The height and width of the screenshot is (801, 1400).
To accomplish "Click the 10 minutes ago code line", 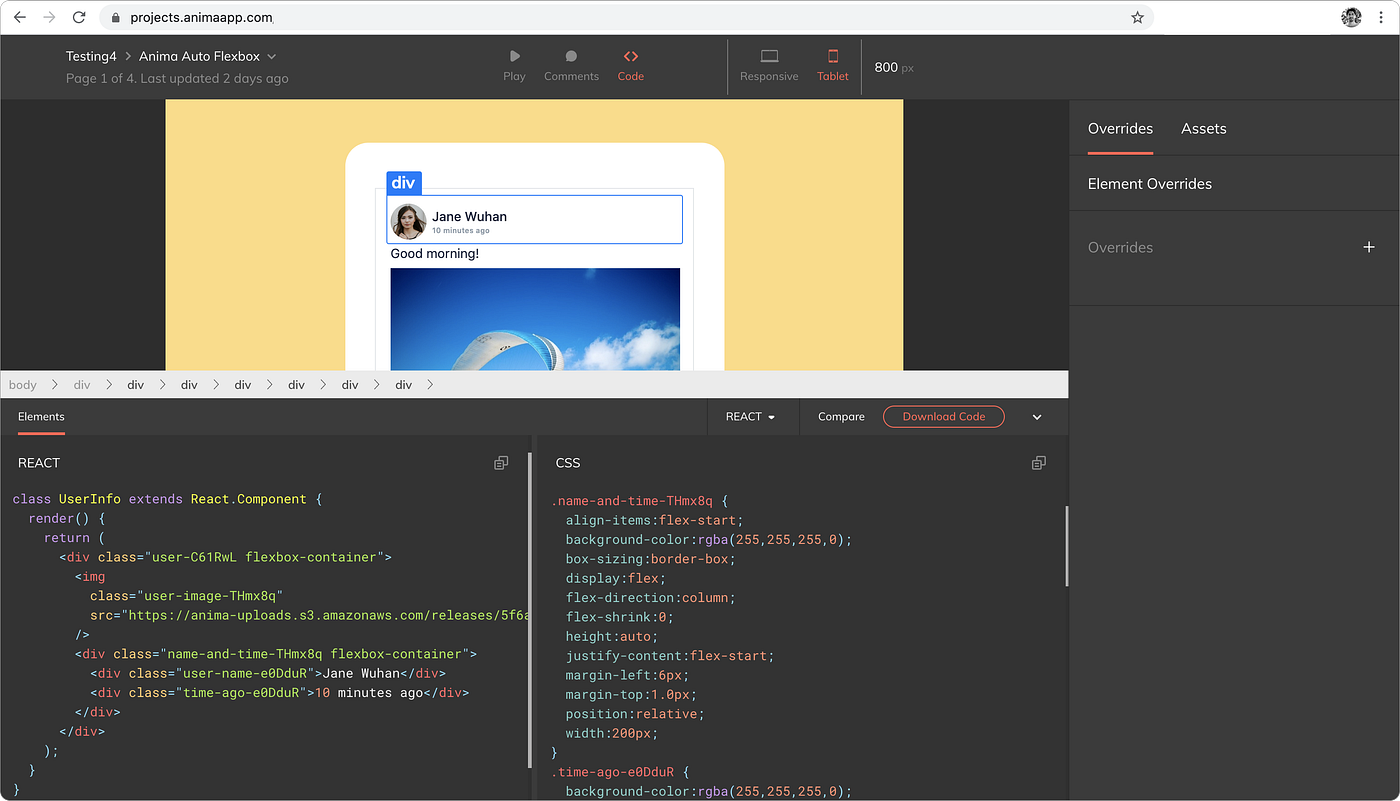I will 279,693.
